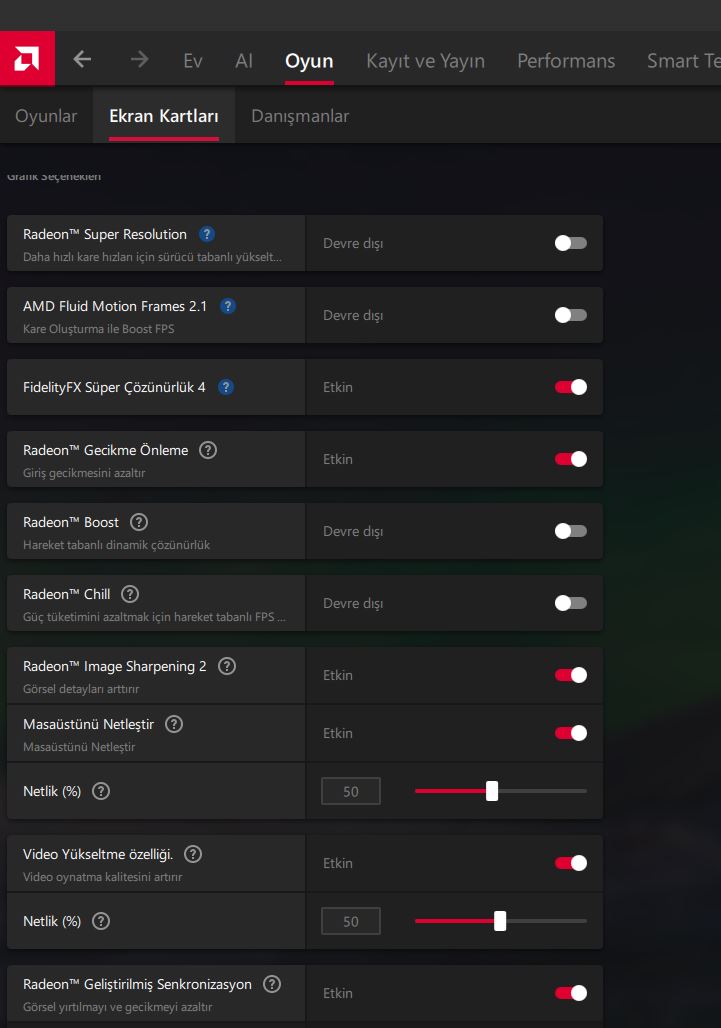The width and height of the screenshot is (721, 1028).
Task: Open help for Radeon Image Sharpening 2
Action: [x=227, y=667]
